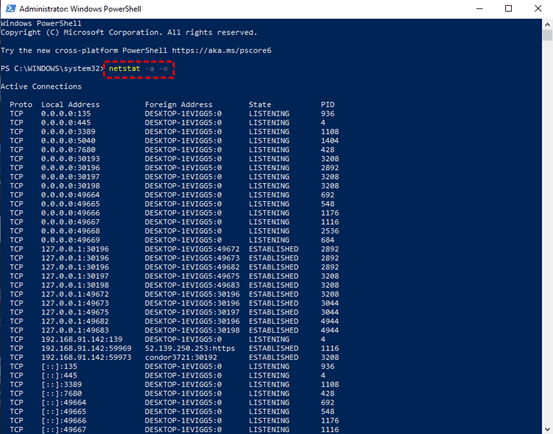Screen dimensions: 553x434
Task: Click the Local Address column header
Action: click(70, 104)
